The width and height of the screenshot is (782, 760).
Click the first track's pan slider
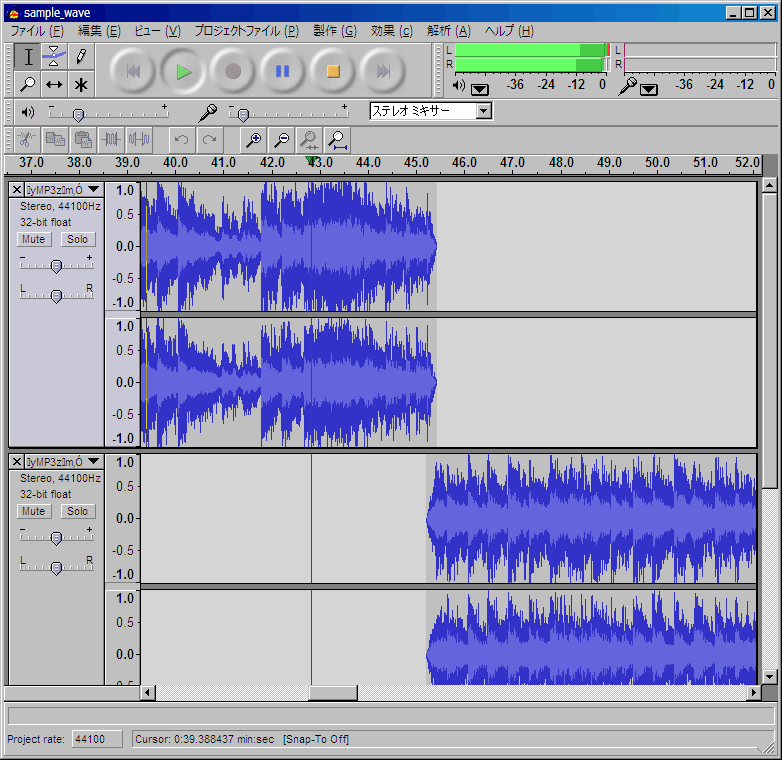(56, 297)
